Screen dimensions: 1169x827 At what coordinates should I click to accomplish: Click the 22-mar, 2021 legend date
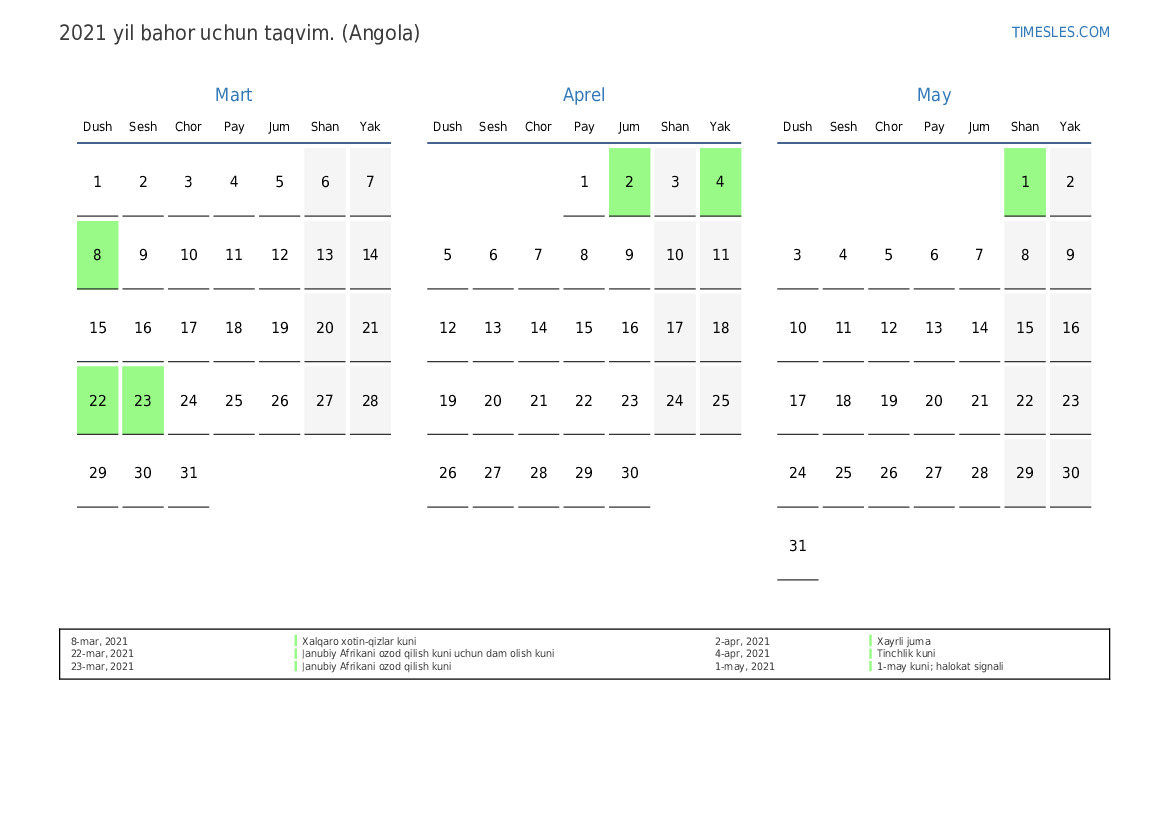coord(102,654)
